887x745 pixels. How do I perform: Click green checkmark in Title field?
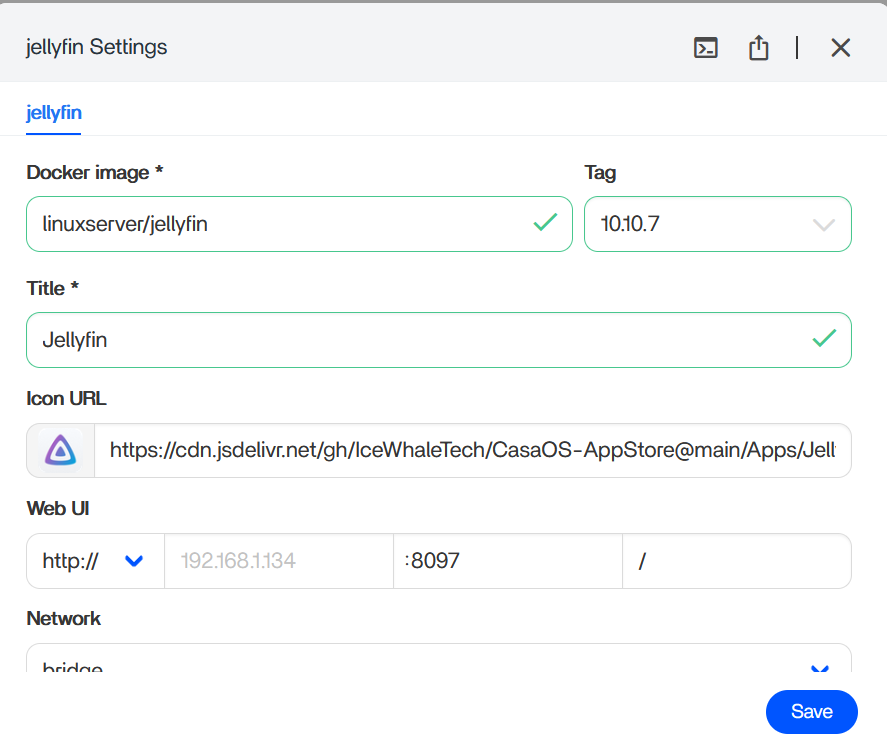824,339
